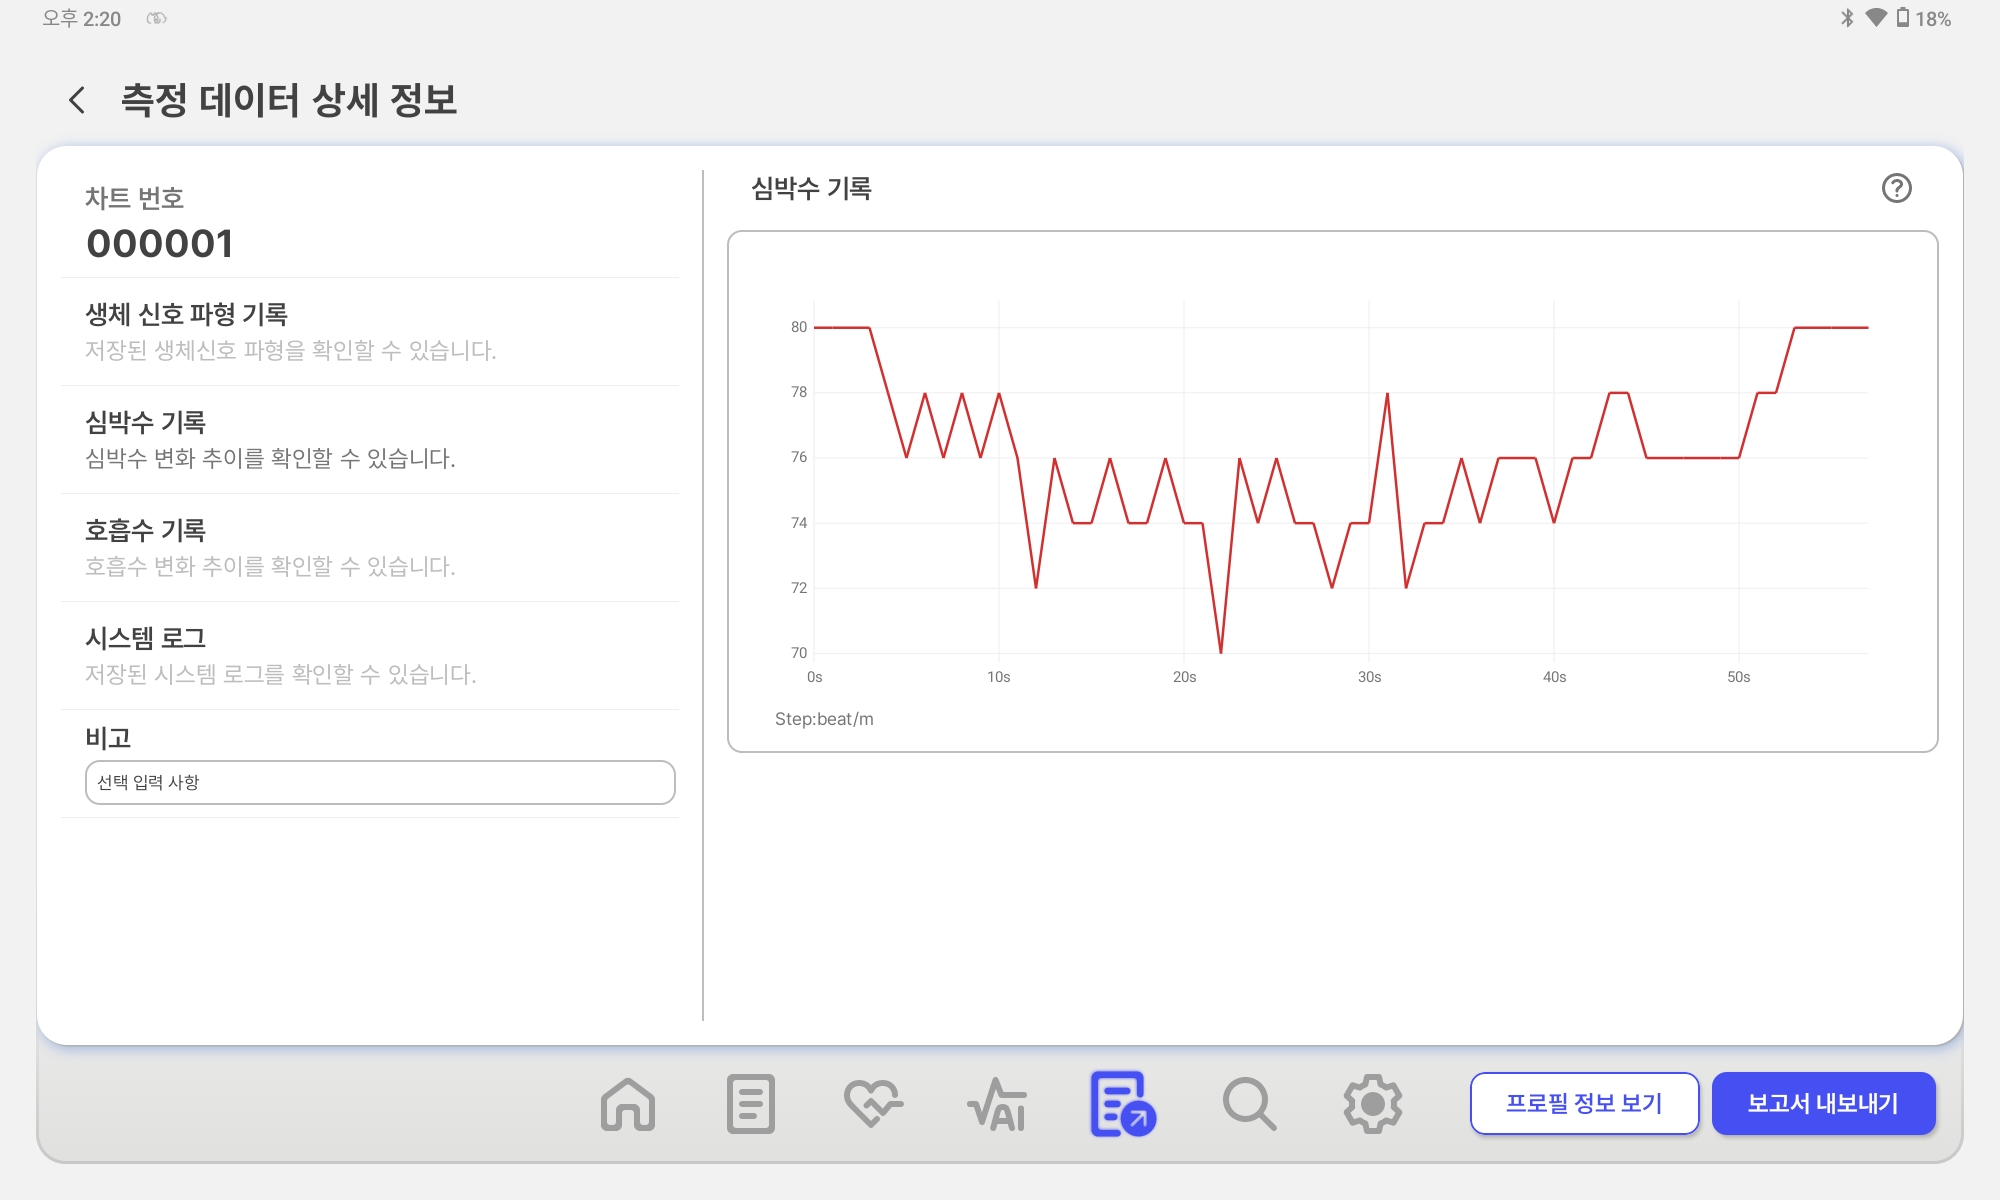Open the help icon for 심박수 기록 chart
This screenshot has height=1200, width=2000.
[1896, 188]
